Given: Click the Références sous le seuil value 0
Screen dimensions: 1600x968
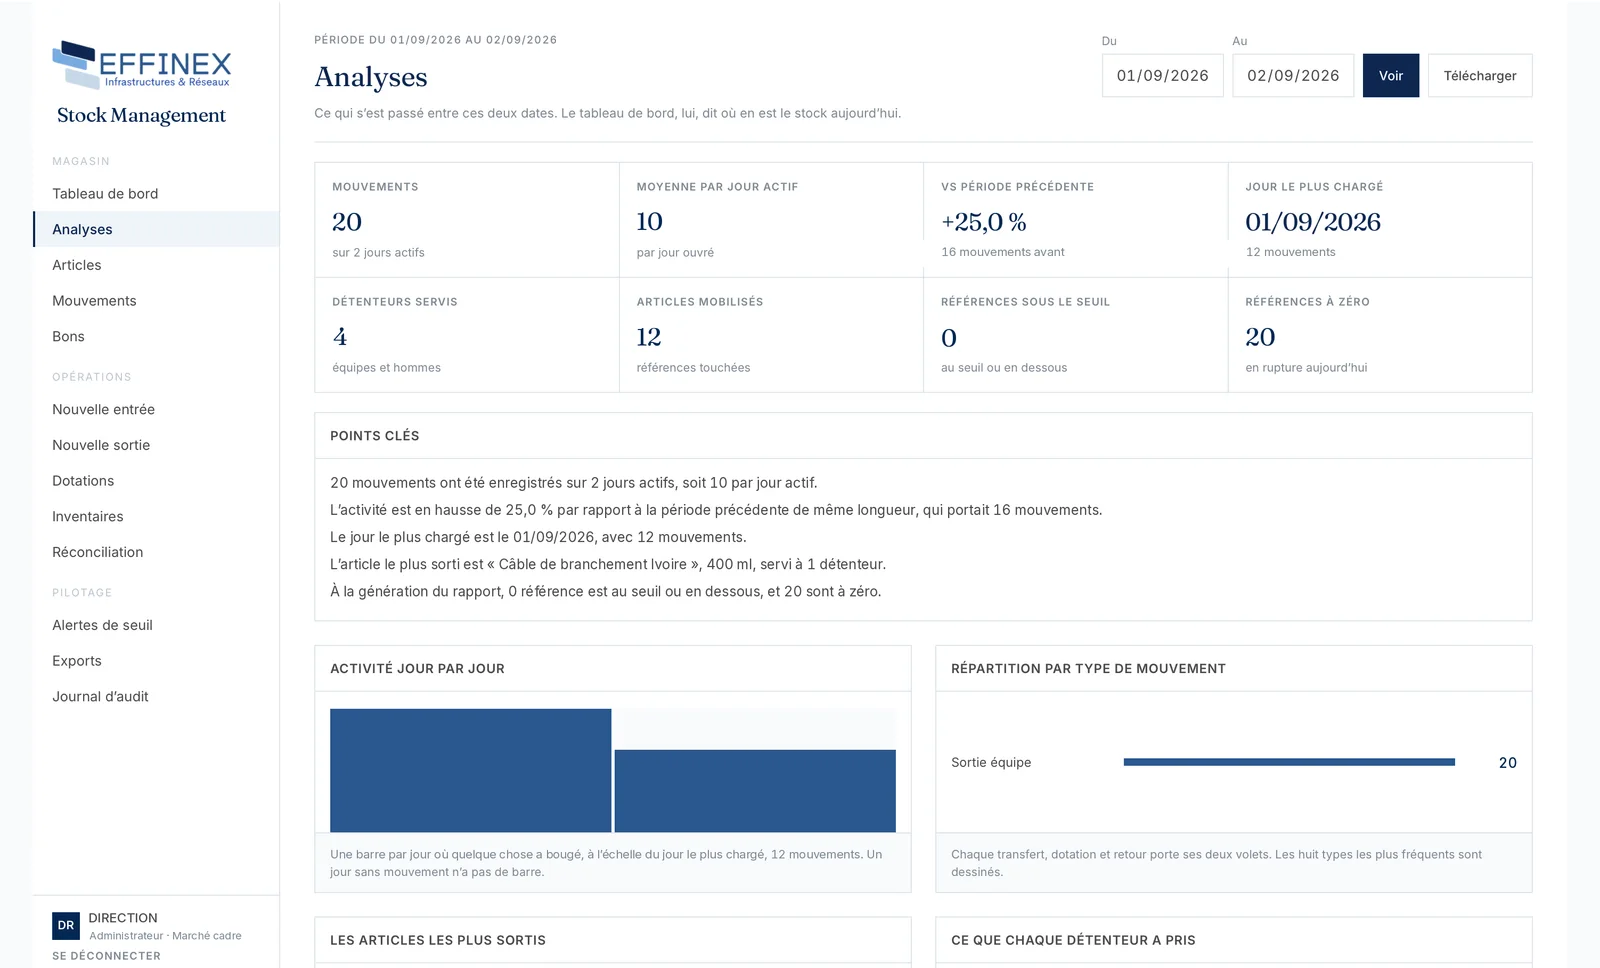Looking at the screenshot, I should (x=949, y=338).
